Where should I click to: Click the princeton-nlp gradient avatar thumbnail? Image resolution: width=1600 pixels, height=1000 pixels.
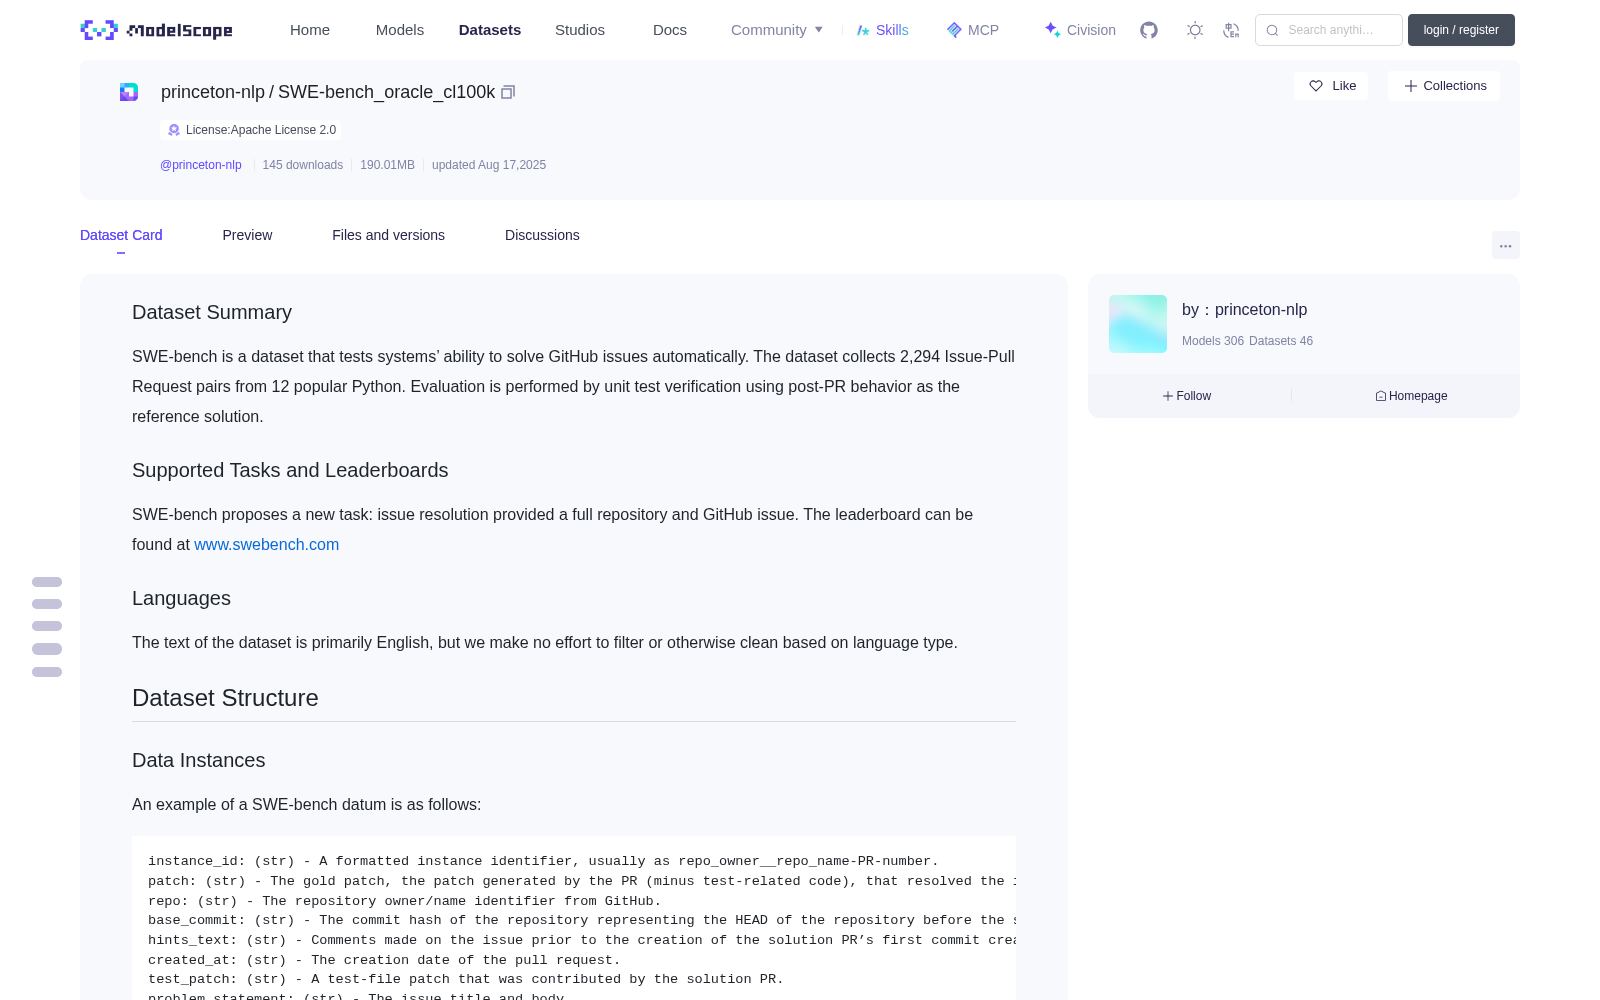[1138, 324]
